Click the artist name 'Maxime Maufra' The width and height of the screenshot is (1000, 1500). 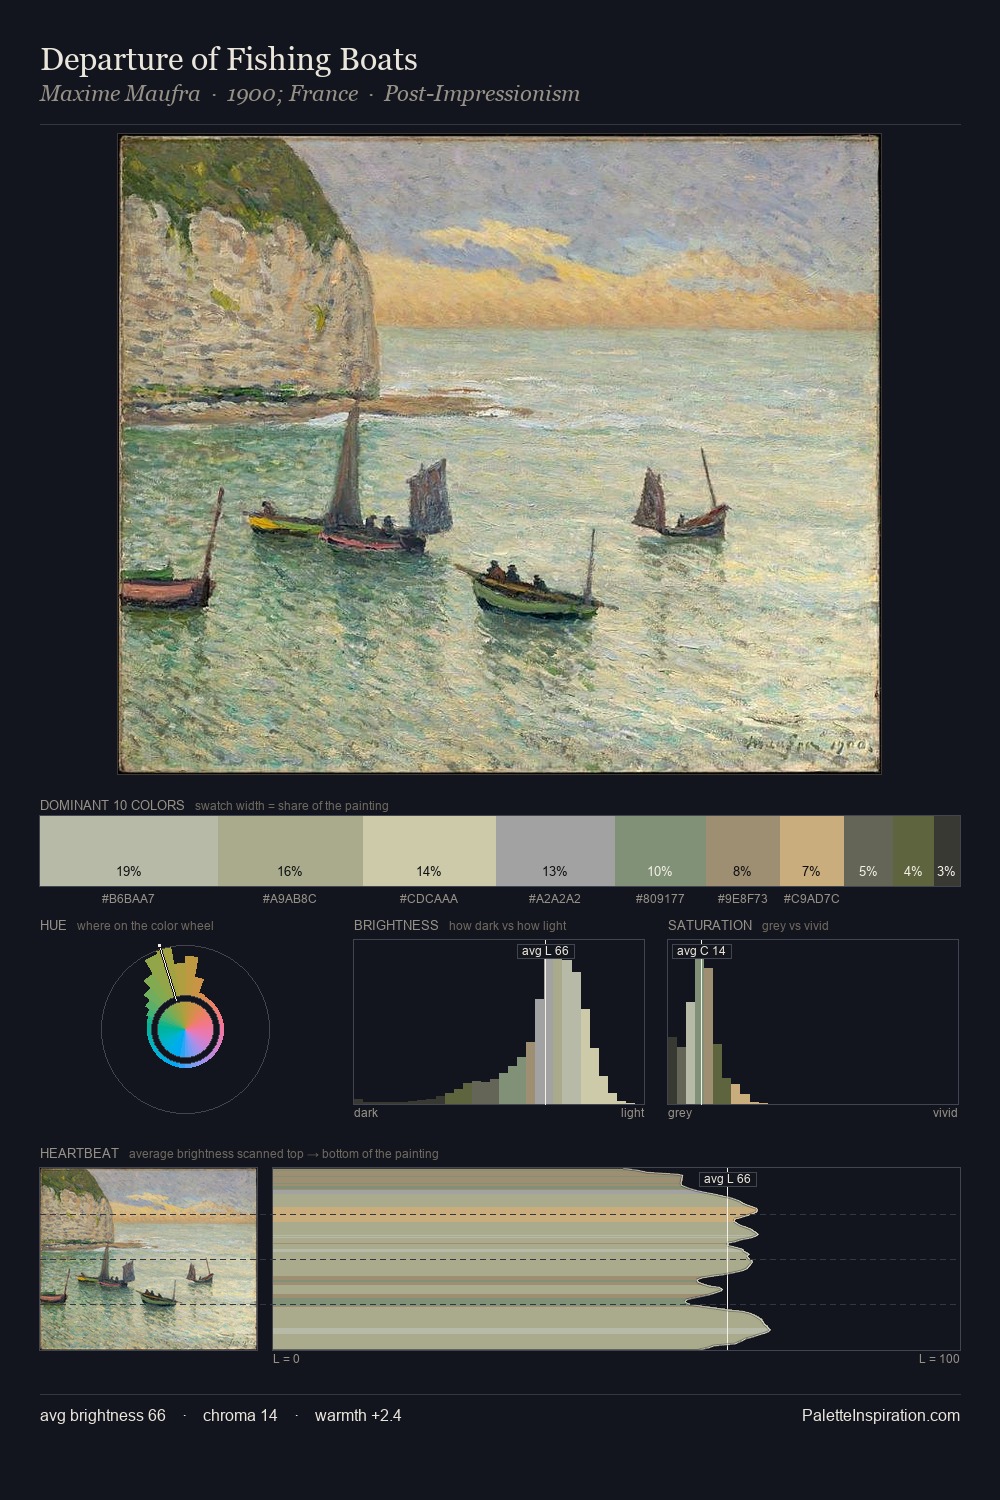119,94
